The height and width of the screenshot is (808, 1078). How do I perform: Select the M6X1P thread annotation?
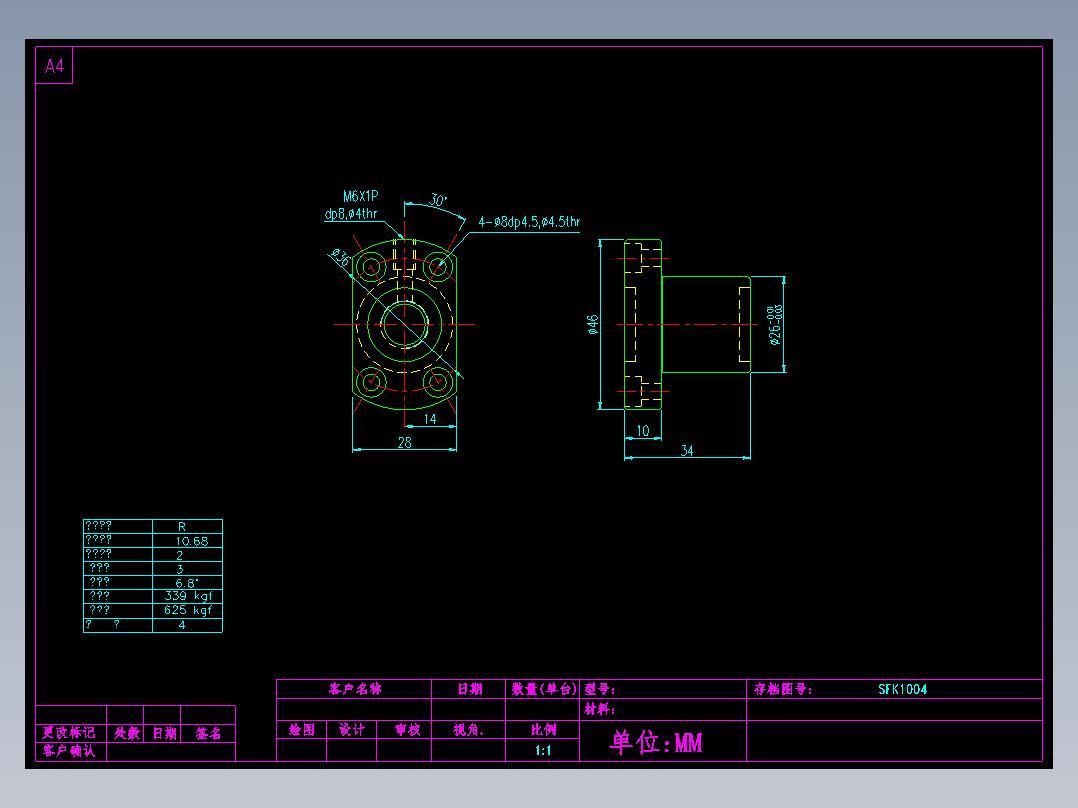[x=360, y=196]
